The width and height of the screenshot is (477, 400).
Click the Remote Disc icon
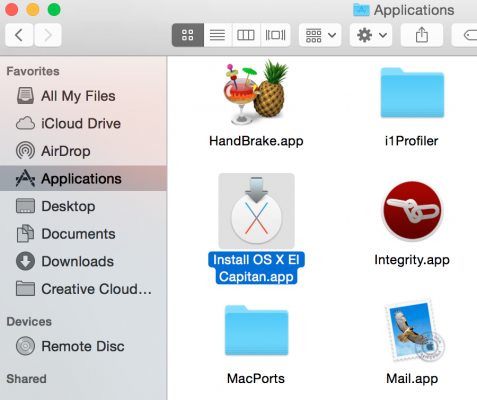(25, 346)
